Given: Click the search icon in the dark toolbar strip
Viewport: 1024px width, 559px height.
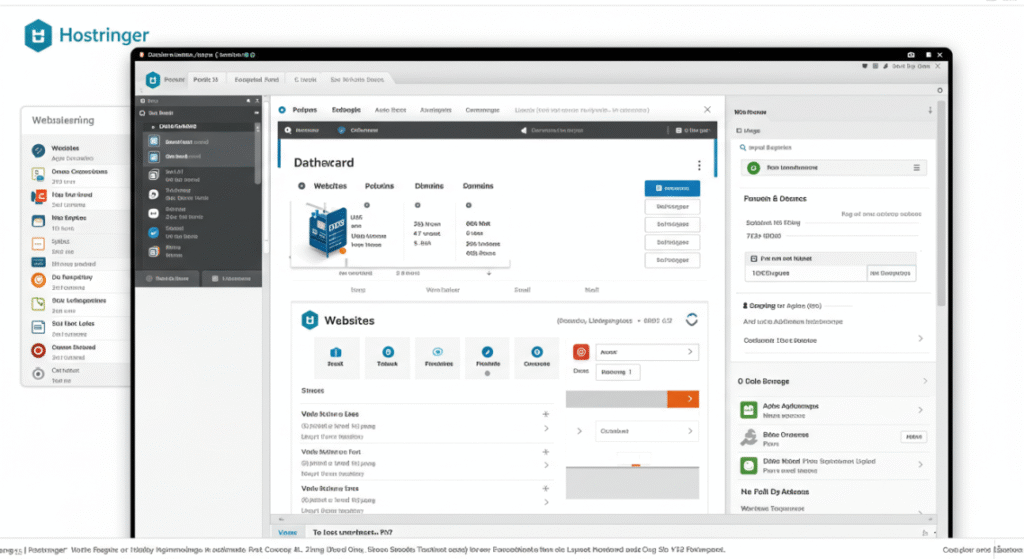Looking at the screenshot, I should click(288, 130).
